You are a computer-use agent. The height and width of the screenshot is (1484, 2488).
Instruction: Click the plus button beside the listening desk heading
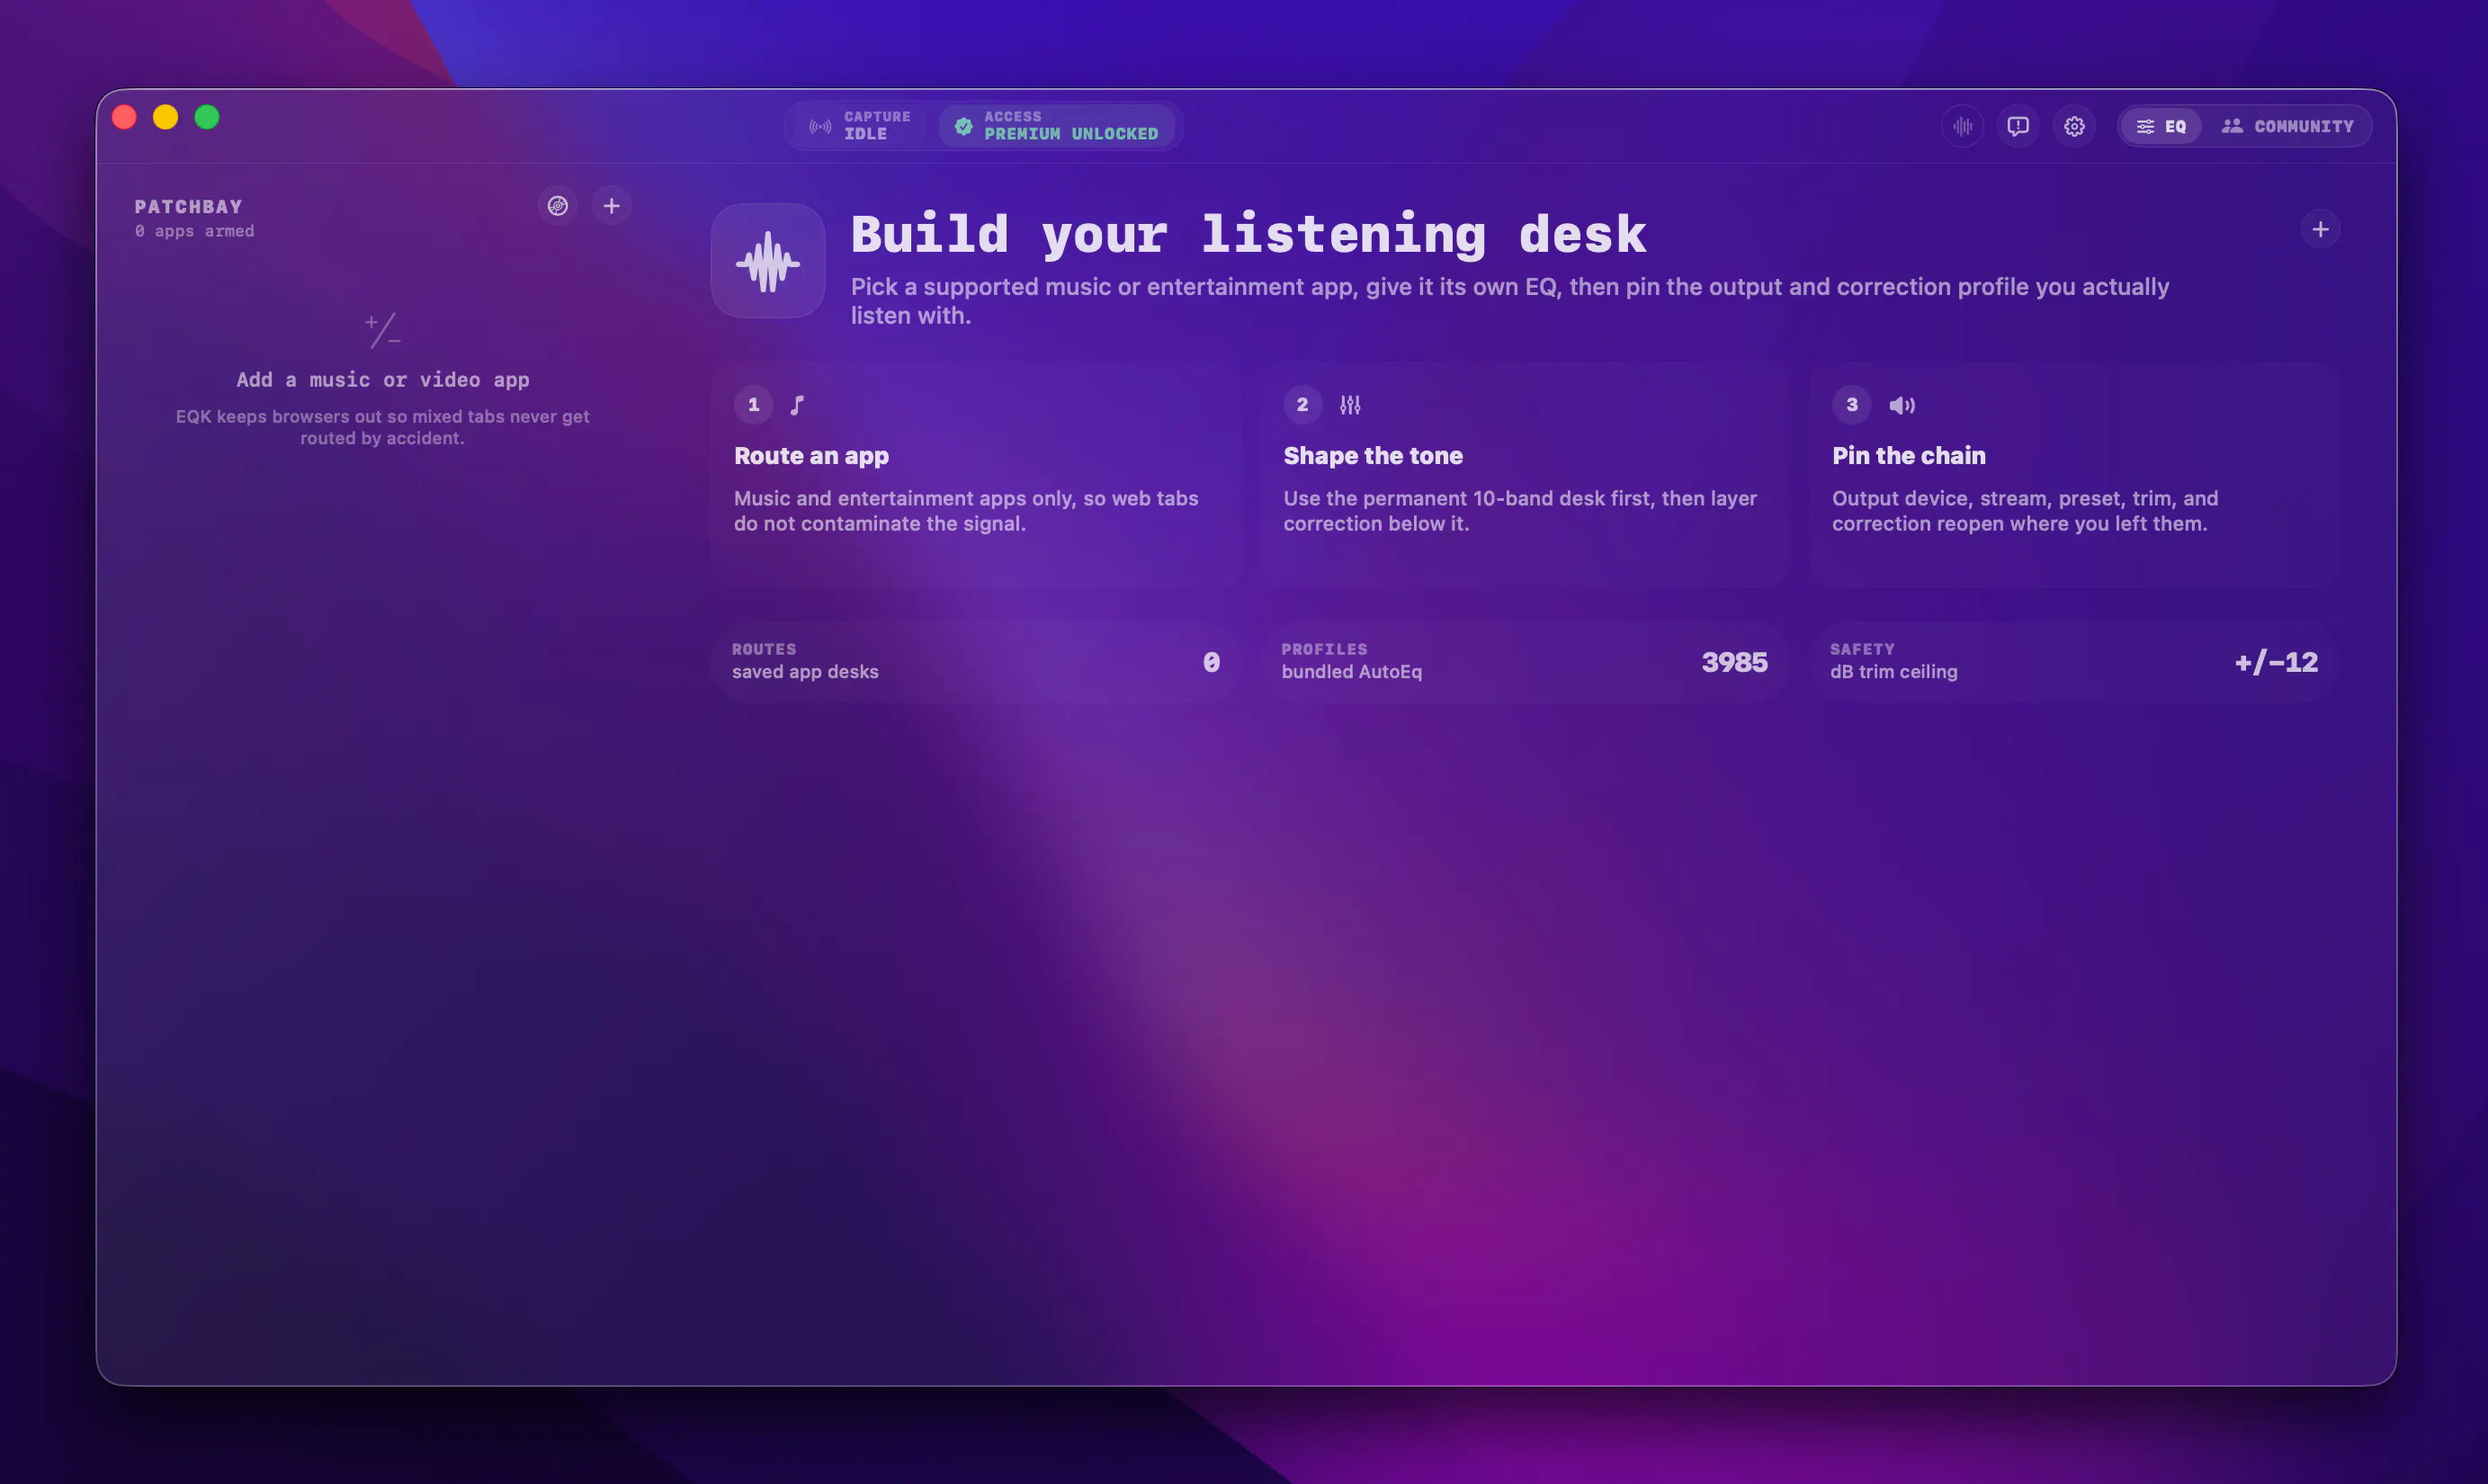[2320, 230]
